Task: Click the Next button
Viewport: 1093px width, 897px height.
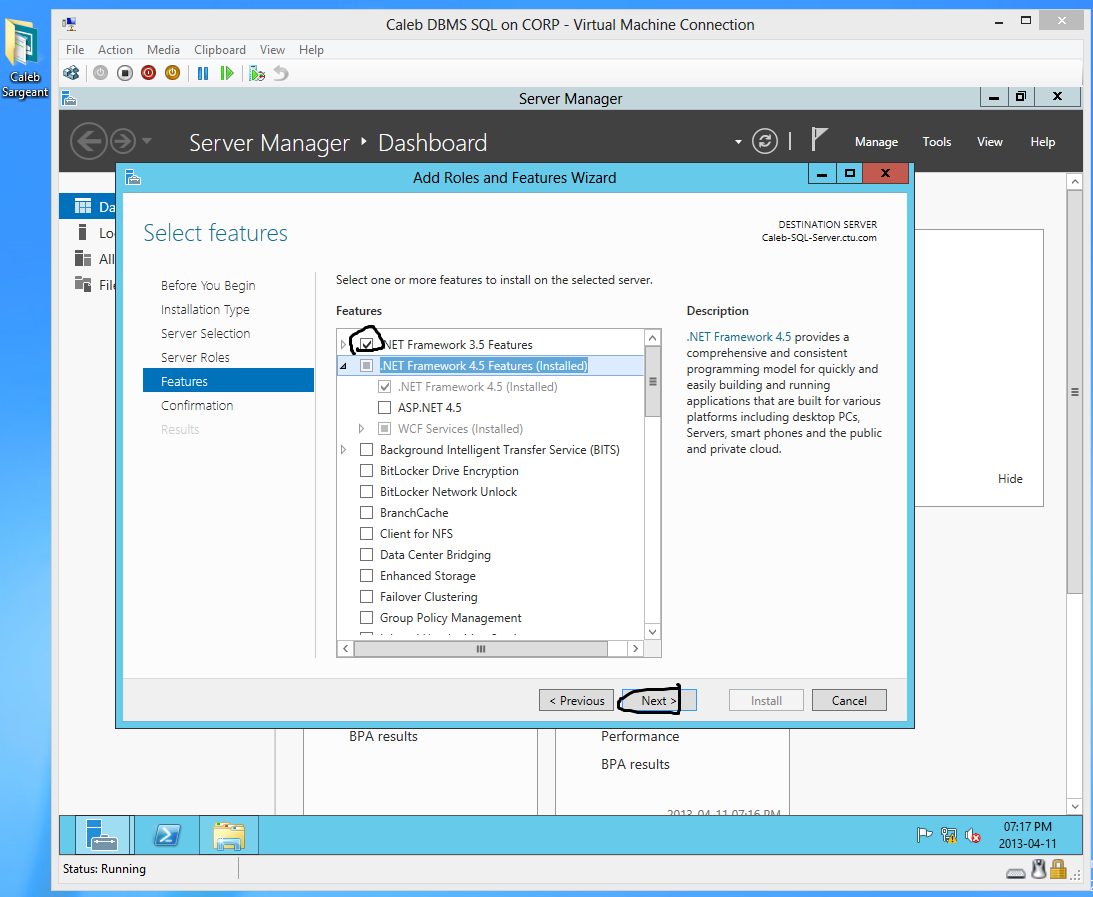Action: (x=659, y=700)
